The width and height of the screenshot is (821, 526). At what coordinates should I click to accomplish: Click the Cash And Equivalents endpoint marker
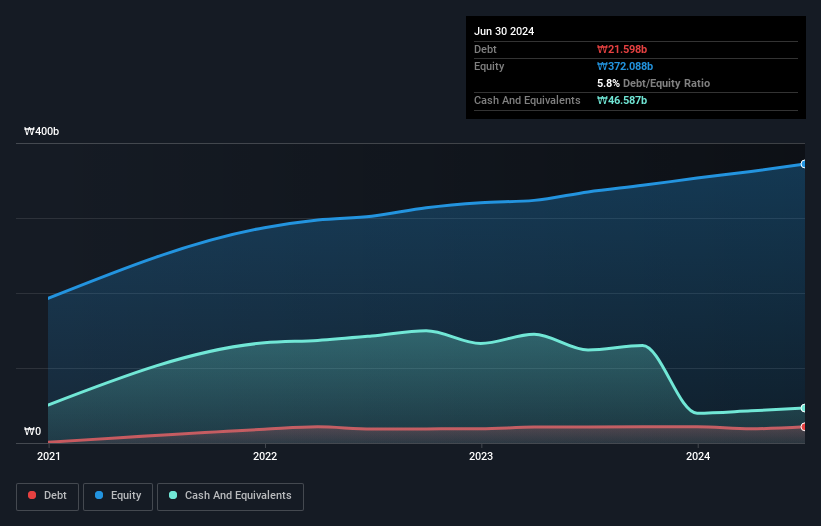[x=804, y=408]
